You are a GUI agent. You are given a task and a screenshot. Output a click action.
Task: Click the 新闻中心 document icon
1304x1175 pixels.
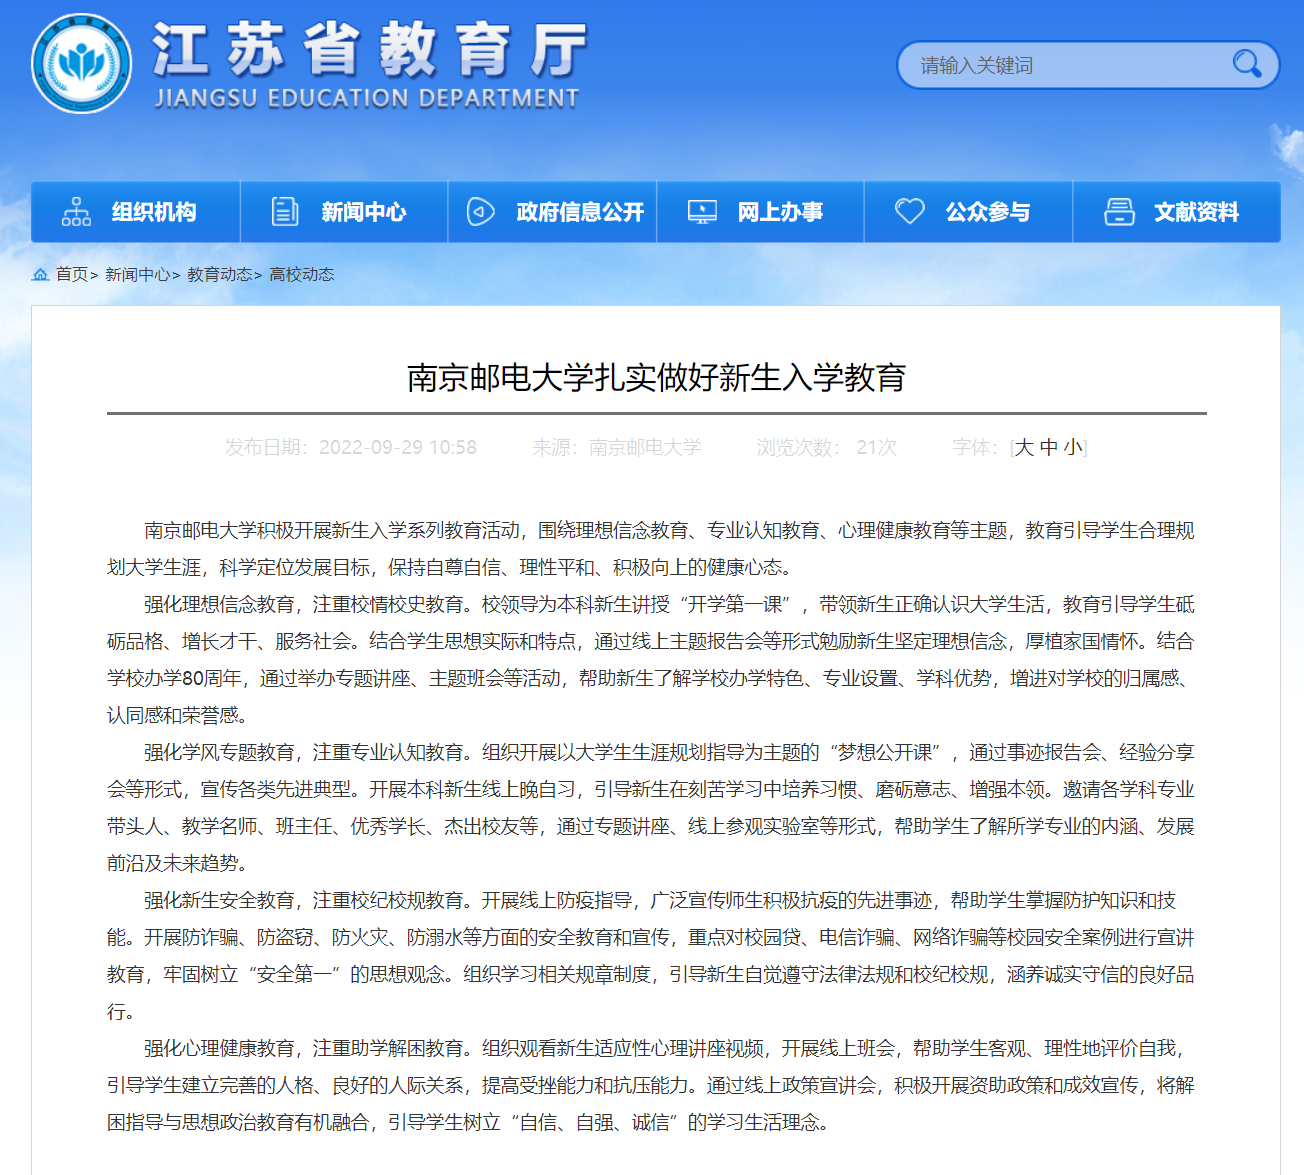pyautogui.click(x=285, y=212)
